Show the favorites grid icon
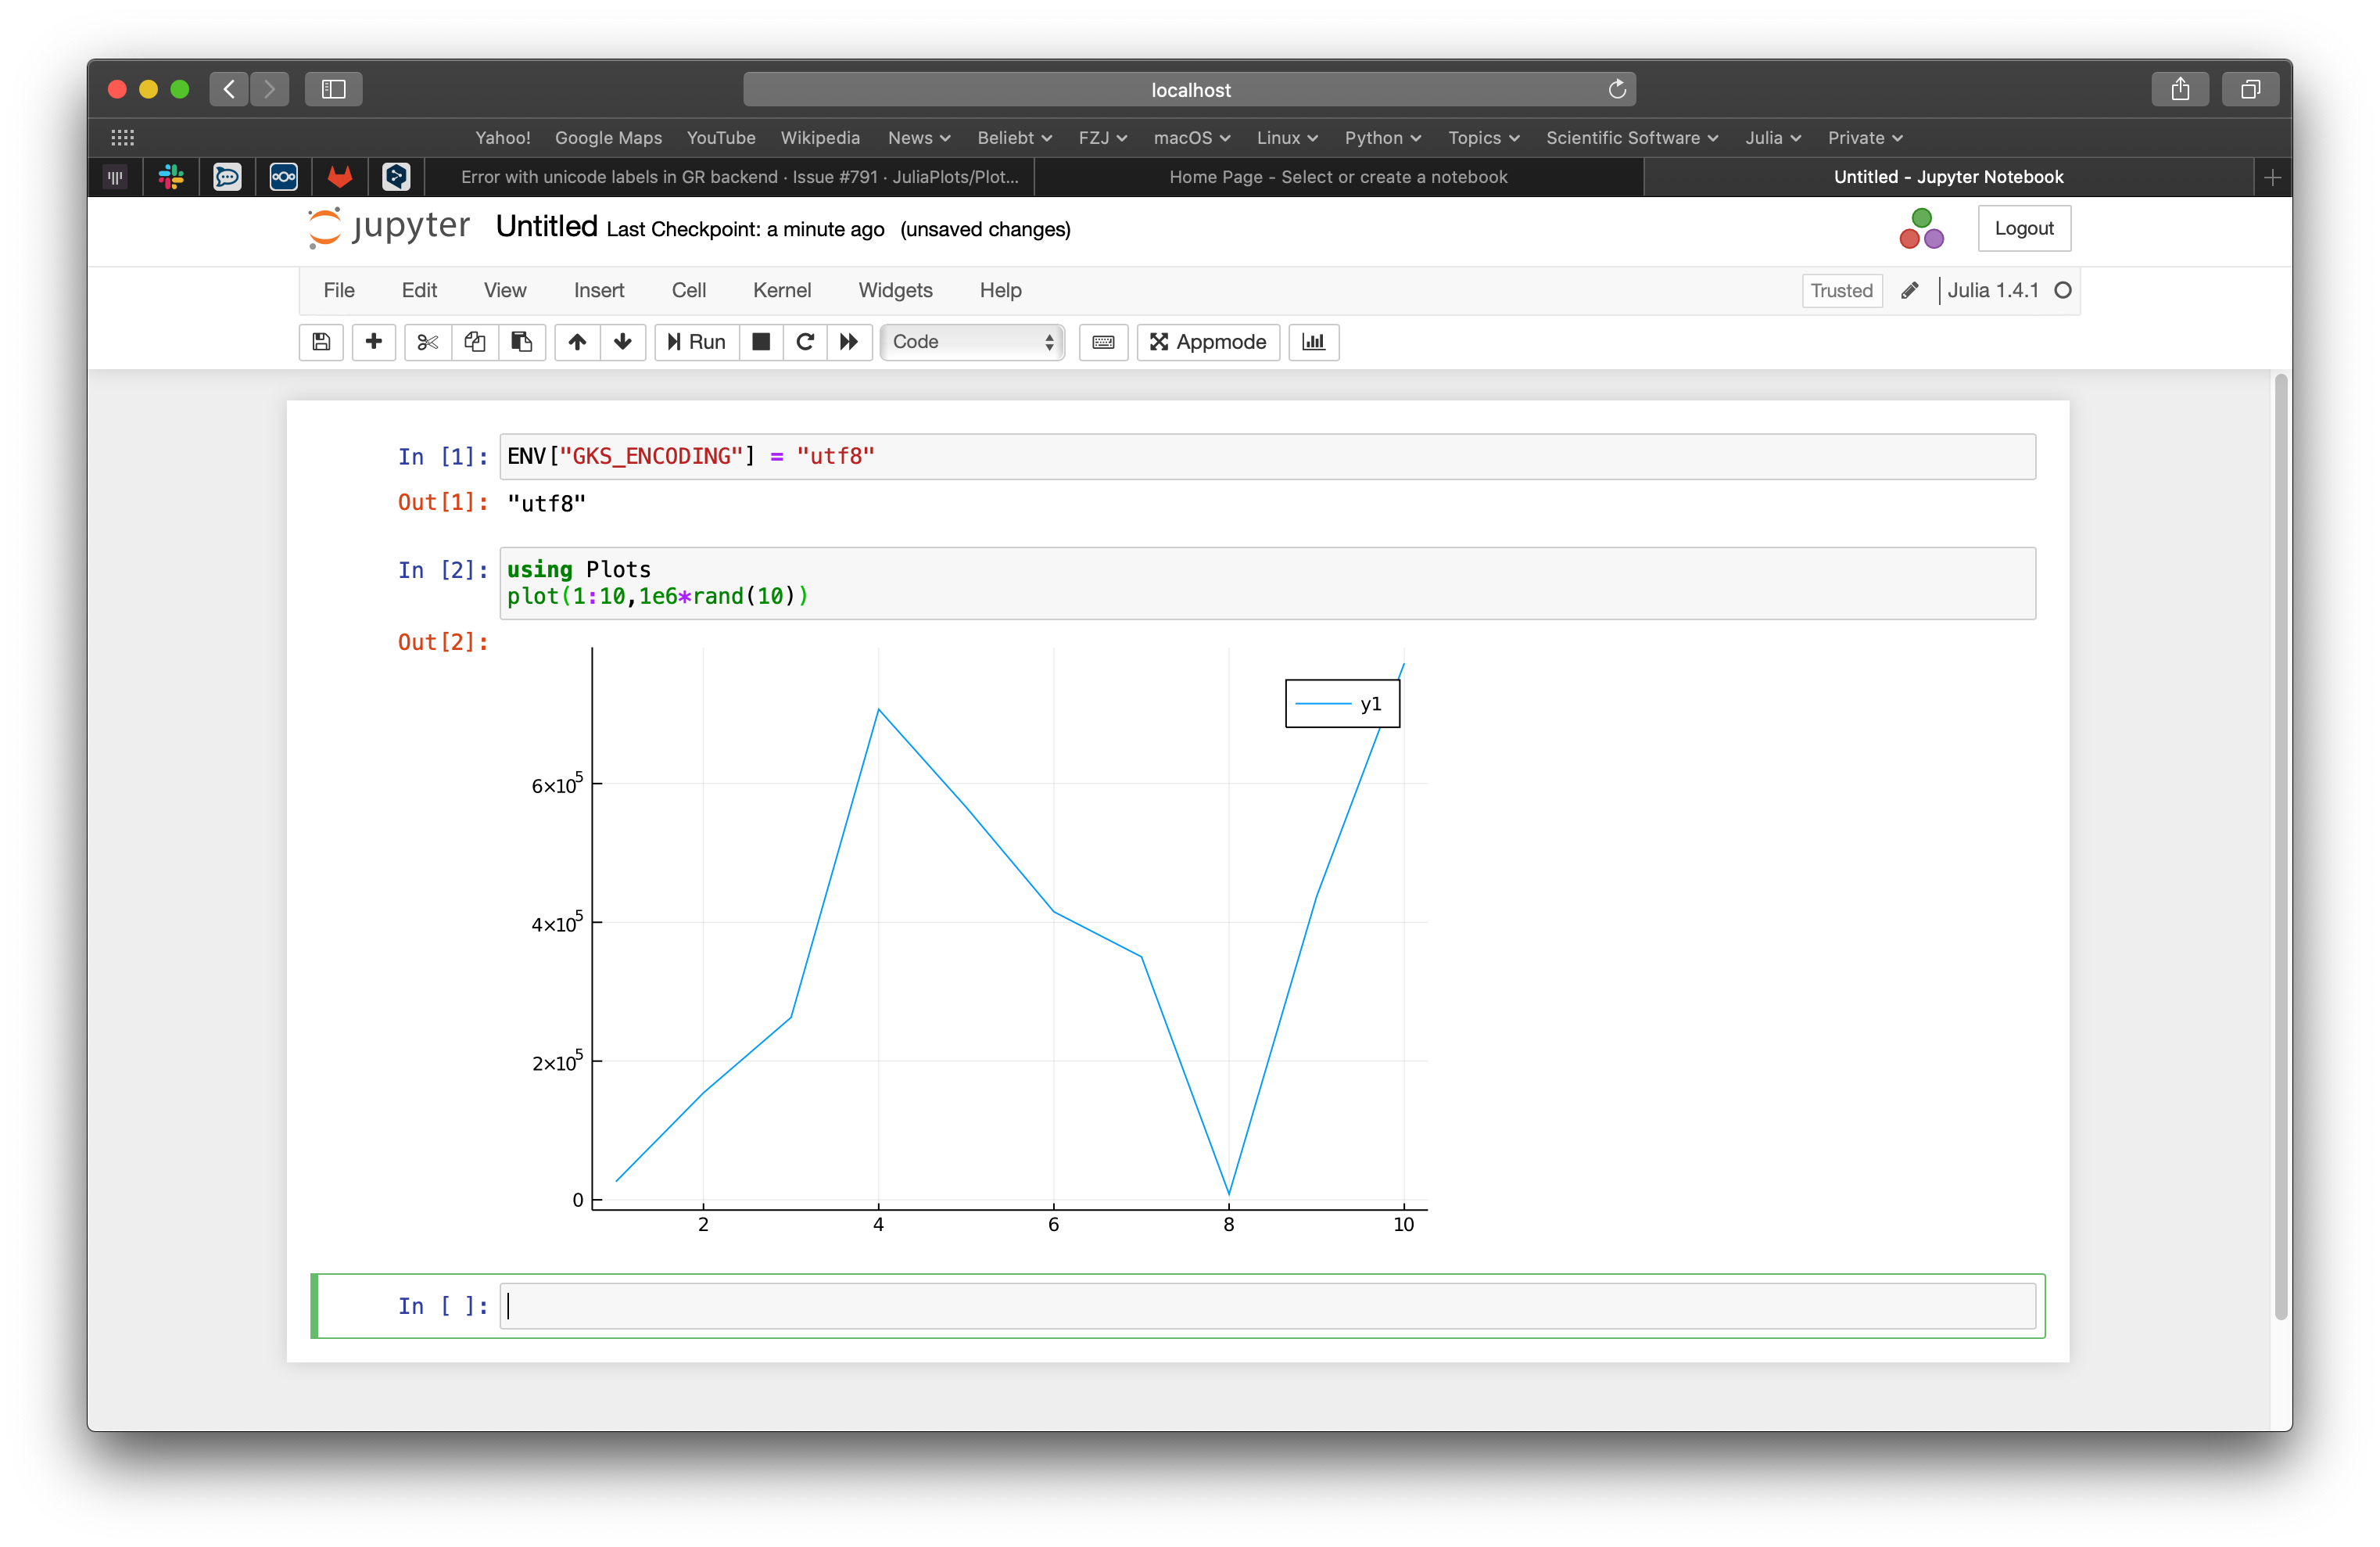Viewport: 2380px width, 1547px height. [x=122, y=137]
